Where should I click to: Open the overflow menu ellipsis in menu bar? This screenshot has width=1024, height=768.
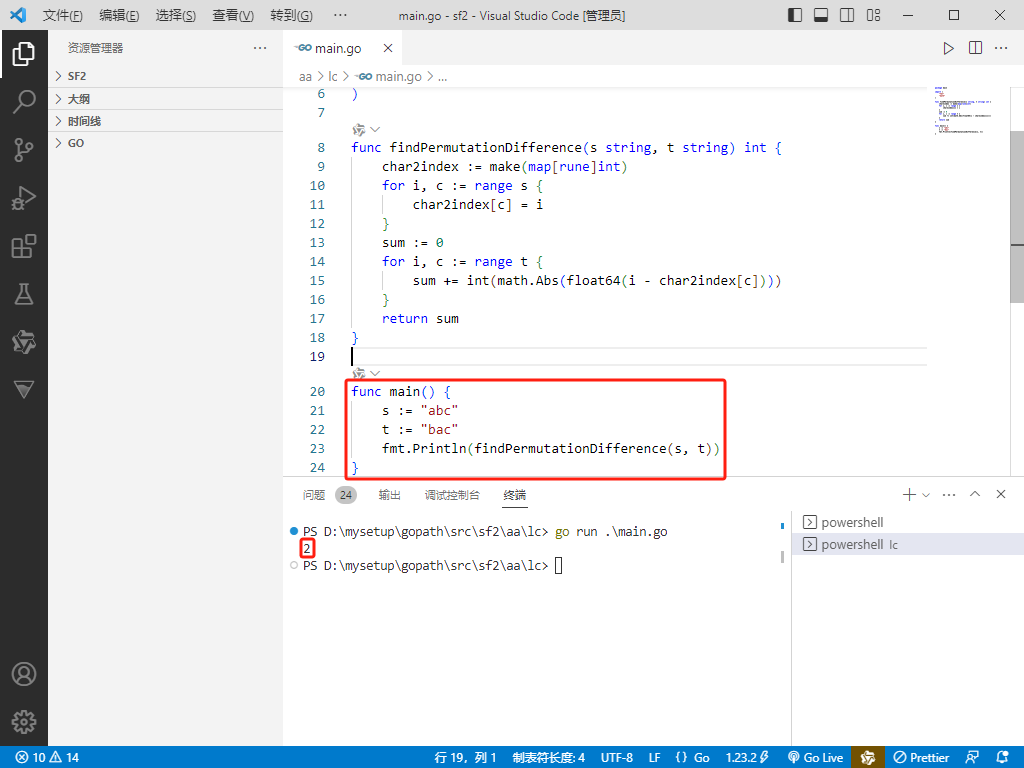point(340,15)
